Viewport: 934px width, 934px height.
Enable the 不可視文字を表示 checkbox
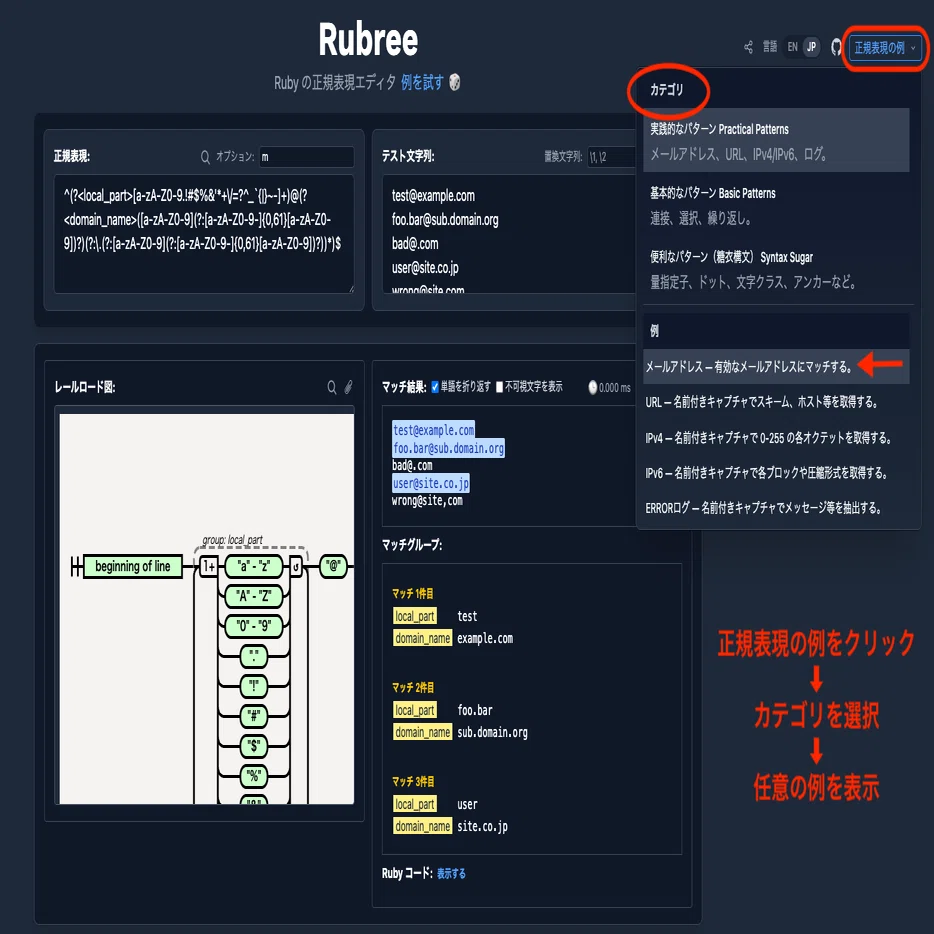tap(500, 387)
